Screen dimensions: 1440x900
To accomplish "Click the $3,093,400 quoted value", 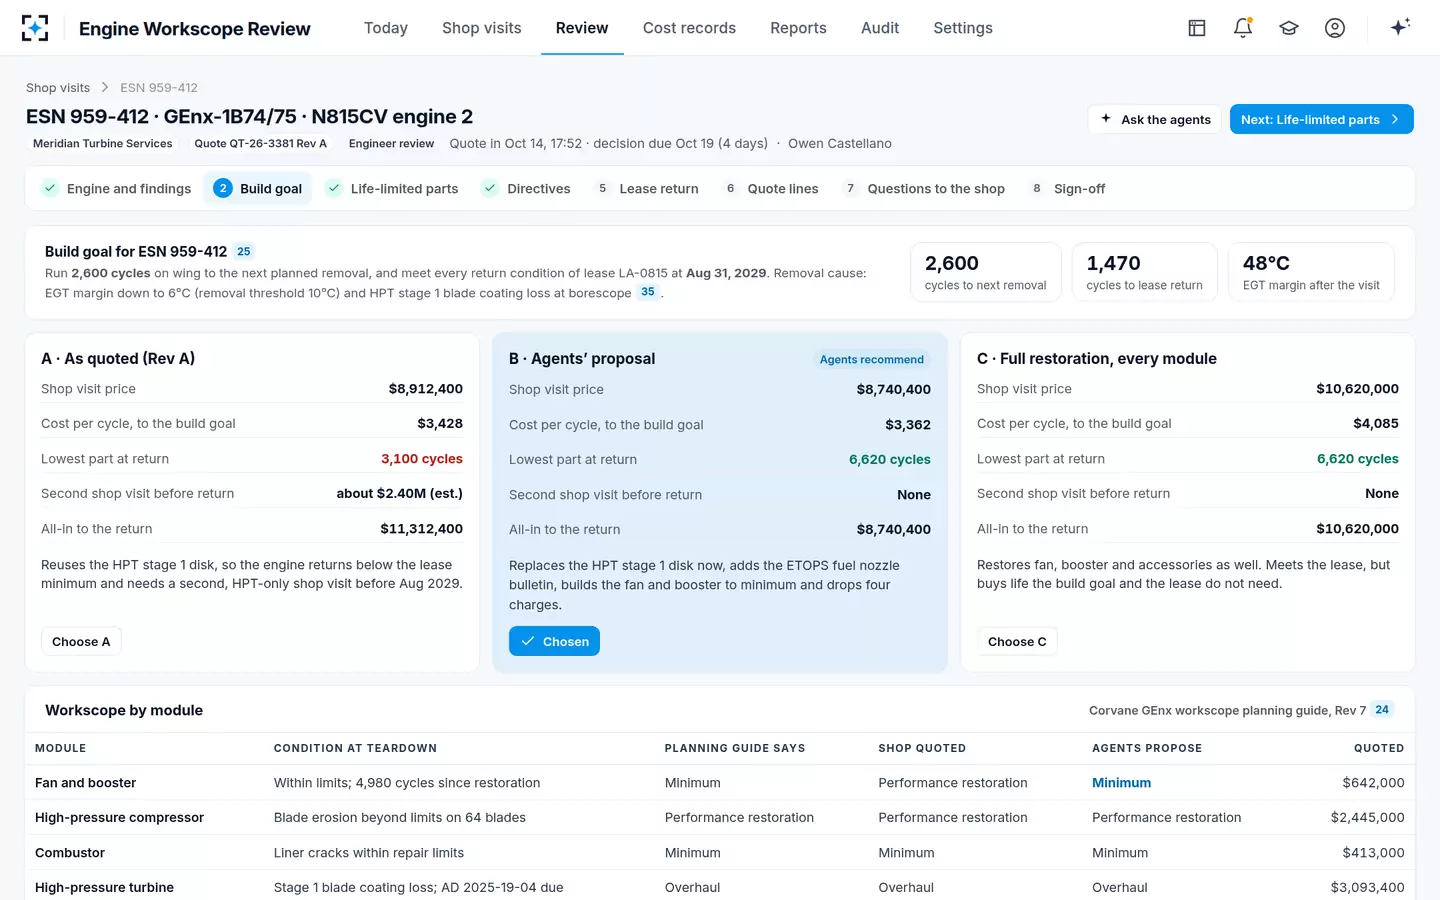I will (x=1367, y=887).
